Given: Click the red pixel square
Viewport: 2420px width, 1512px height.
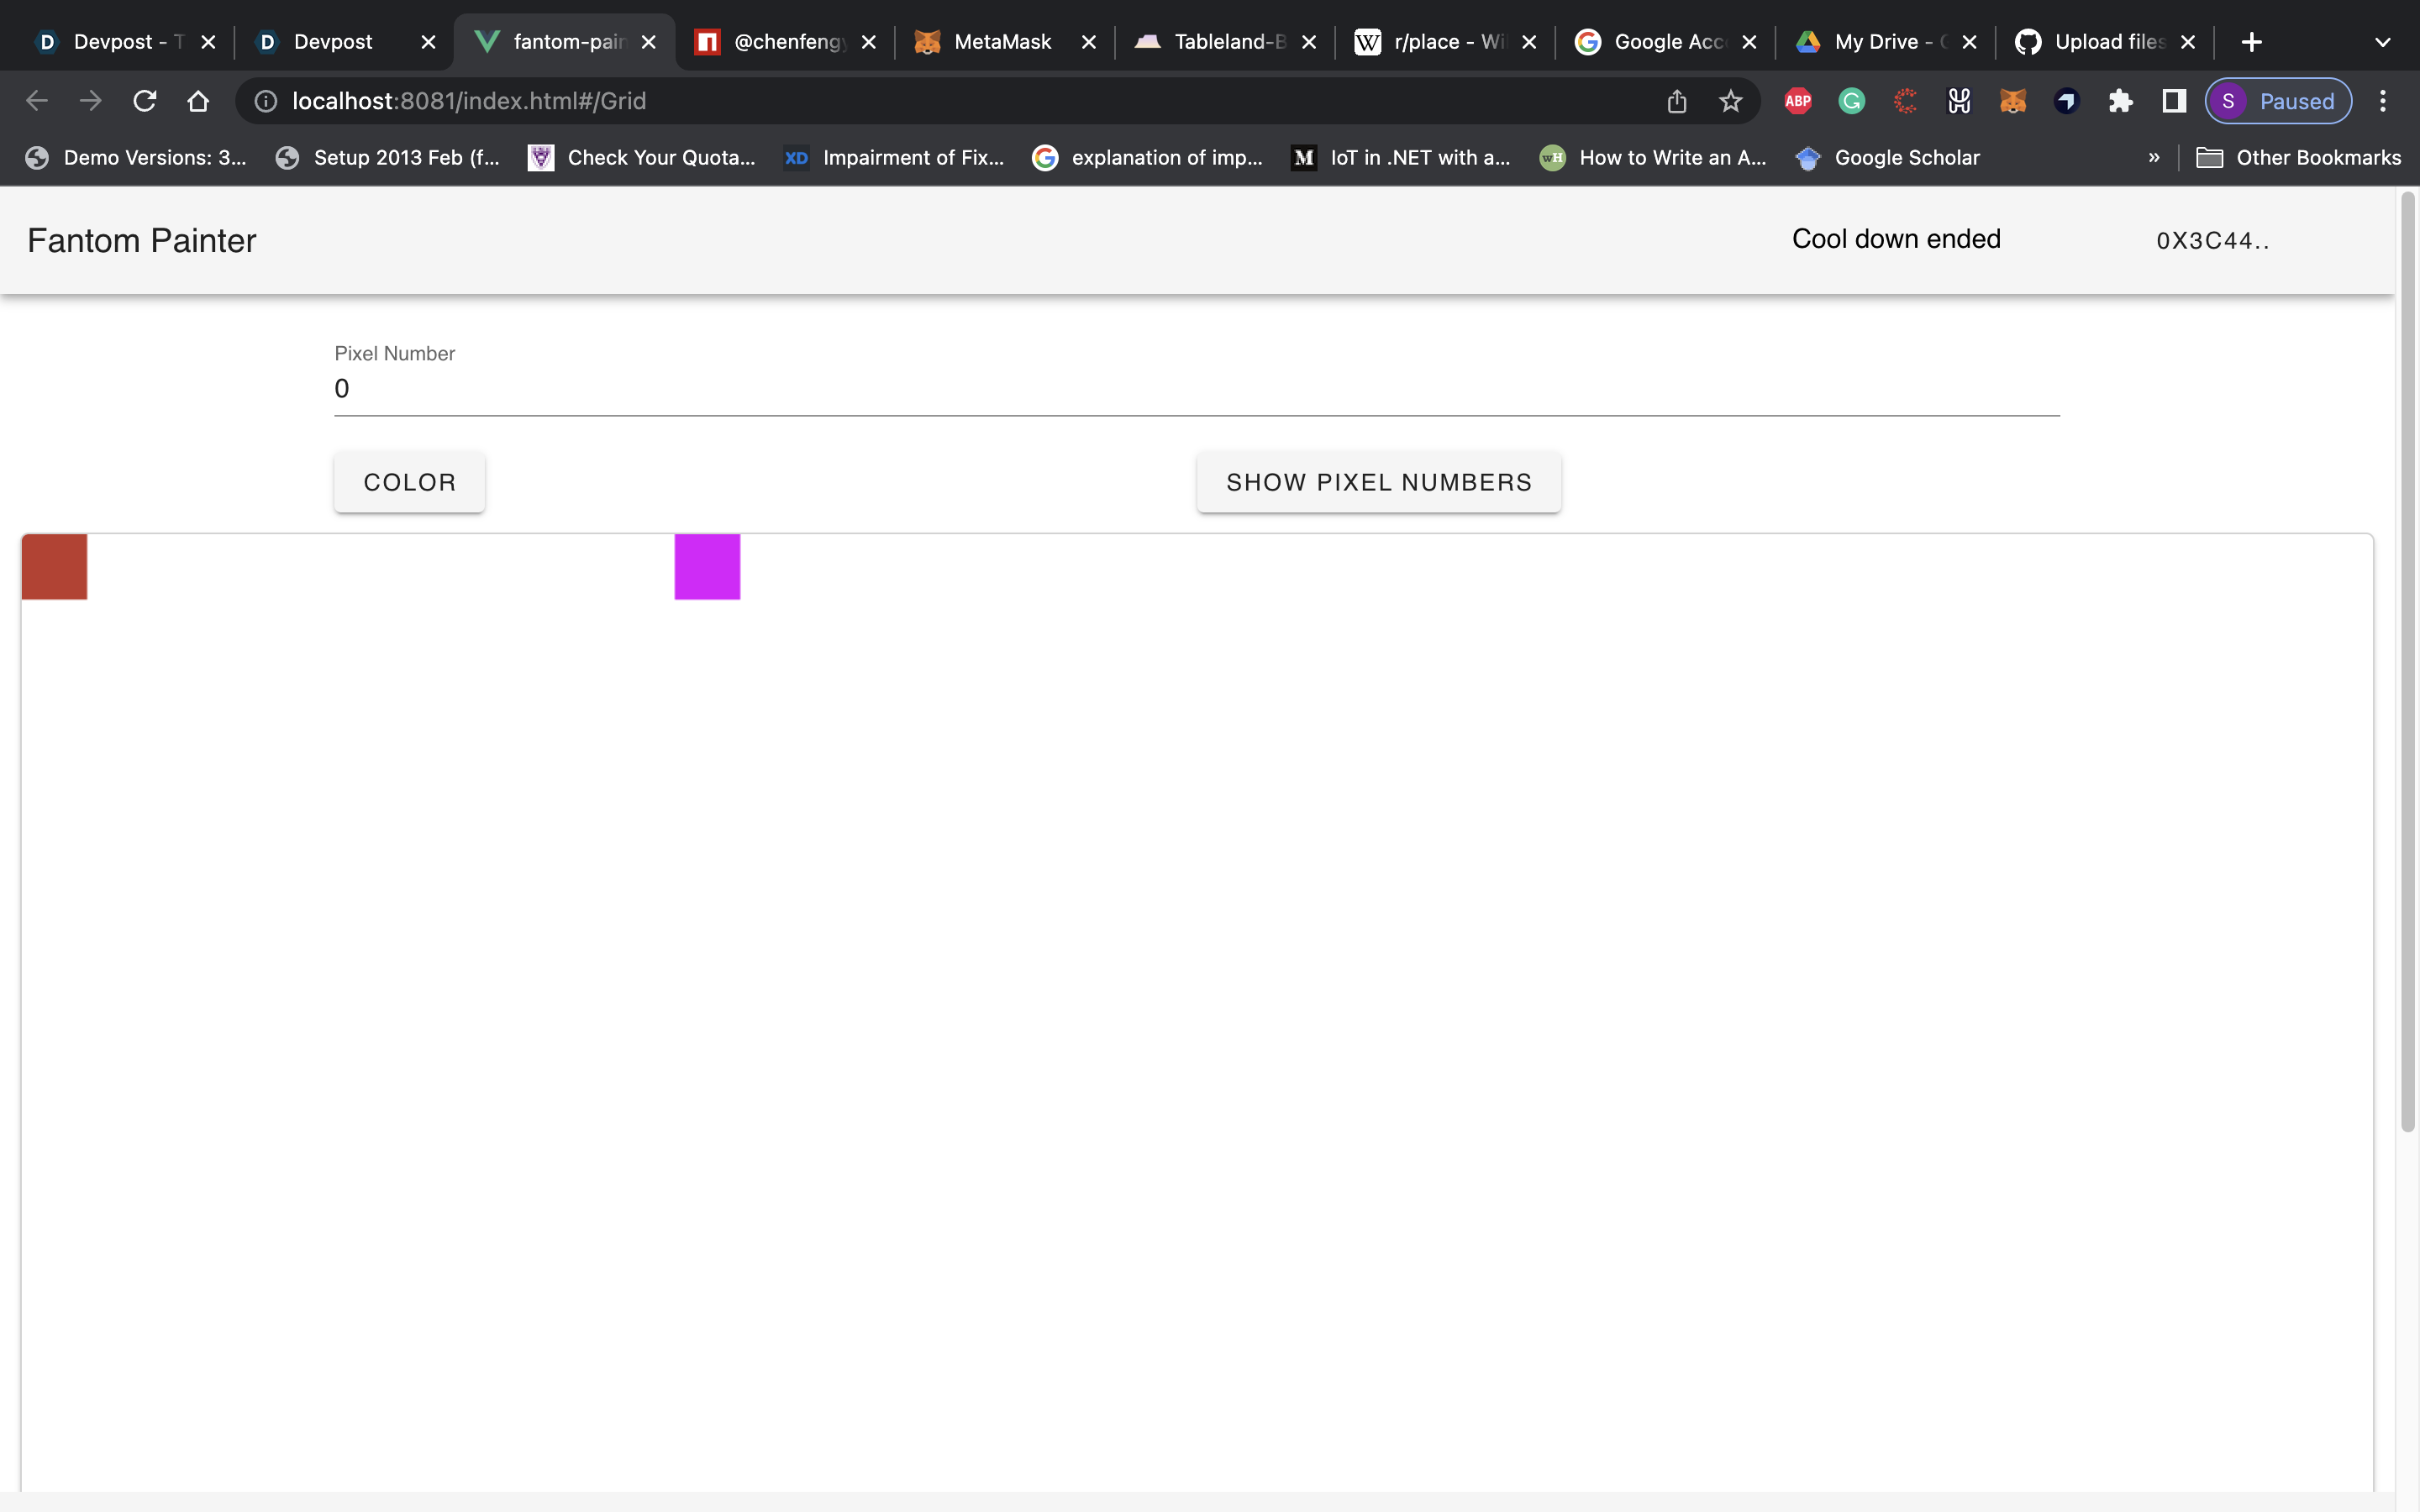Looking at the screenshot, I should (x=54, y=566).
